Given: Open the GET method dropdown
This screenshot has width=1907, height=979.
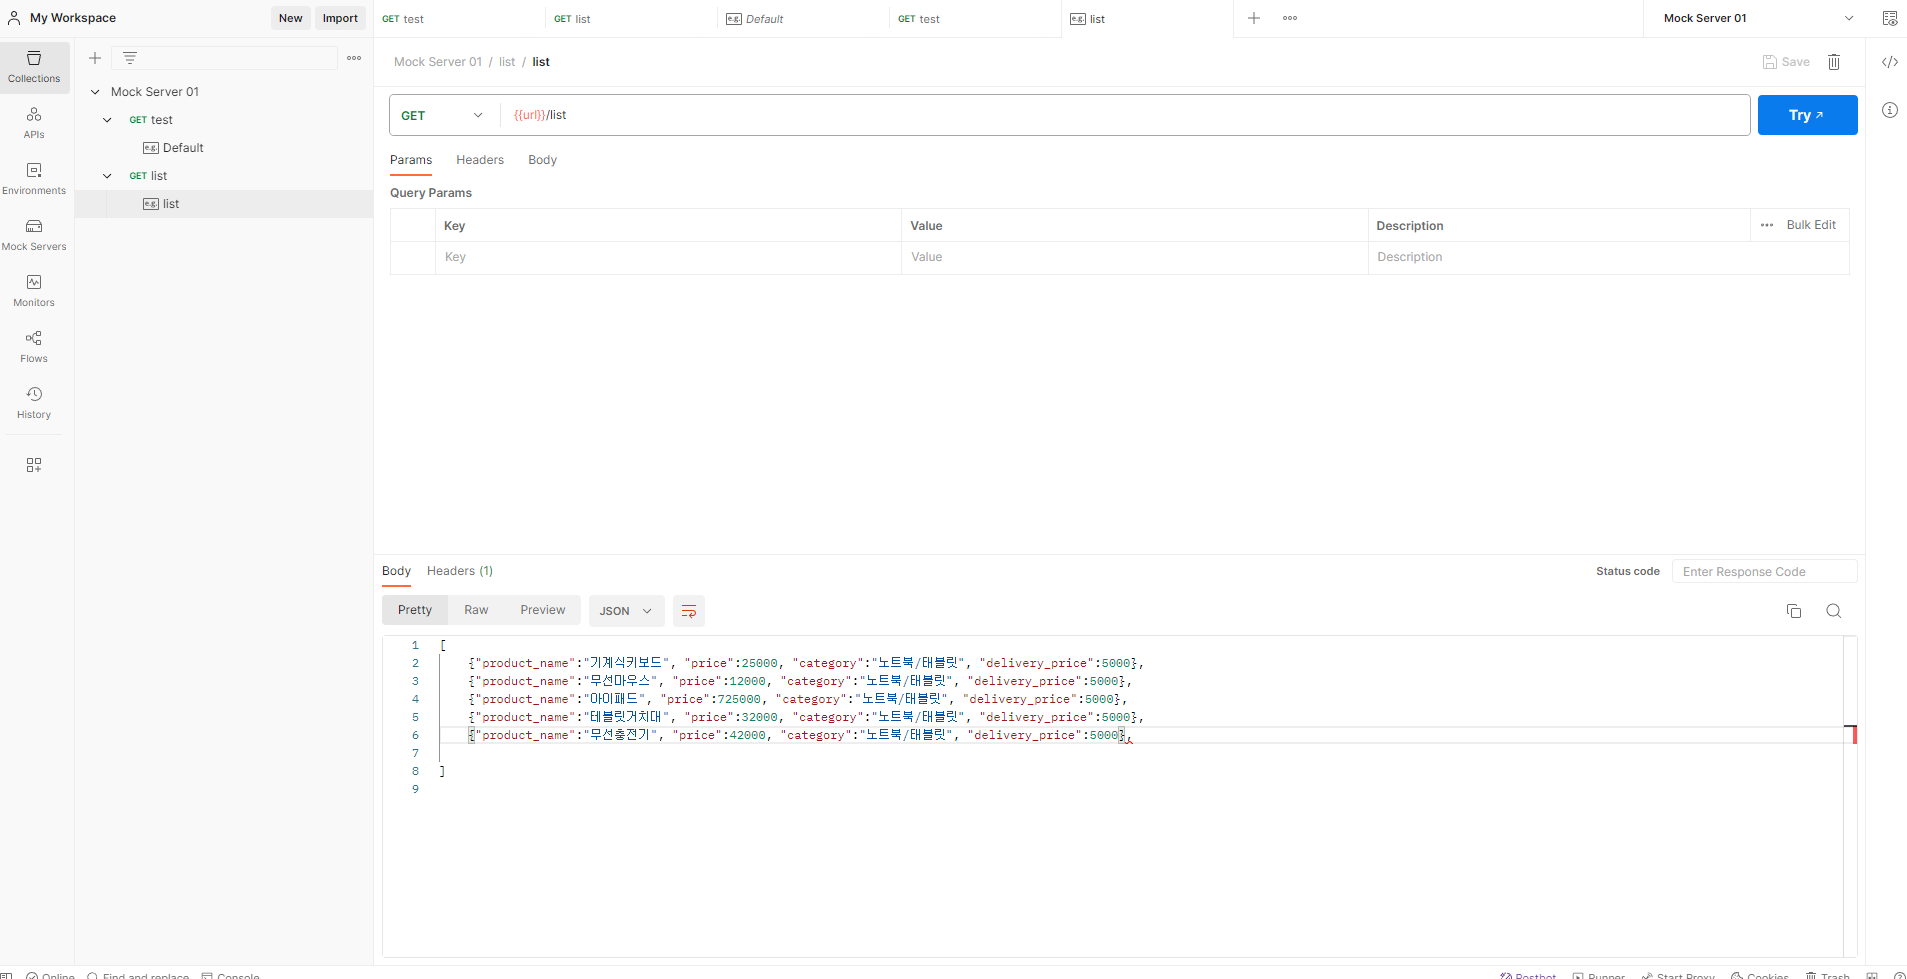Looking at the screenshot, I should tap(443, 115).
